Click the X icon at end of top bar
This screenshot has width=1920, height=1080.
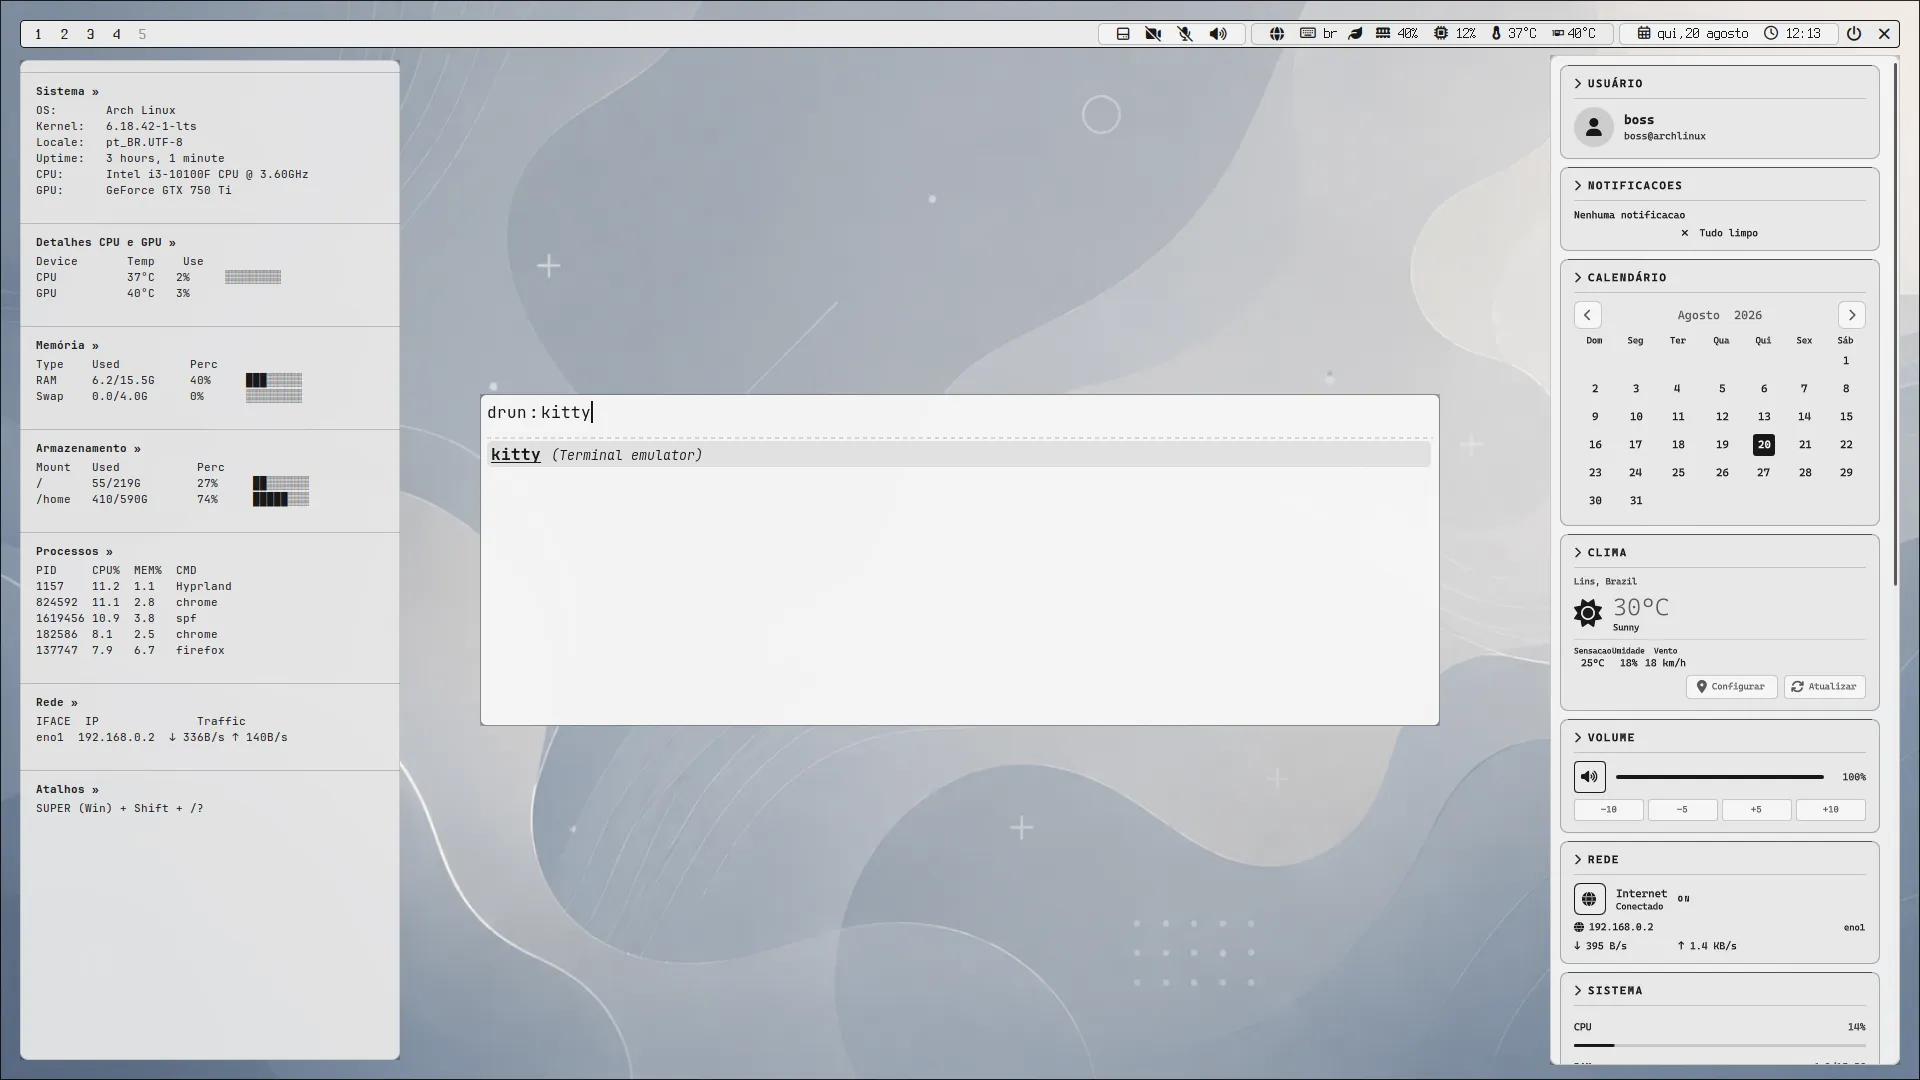[1884, 34]
